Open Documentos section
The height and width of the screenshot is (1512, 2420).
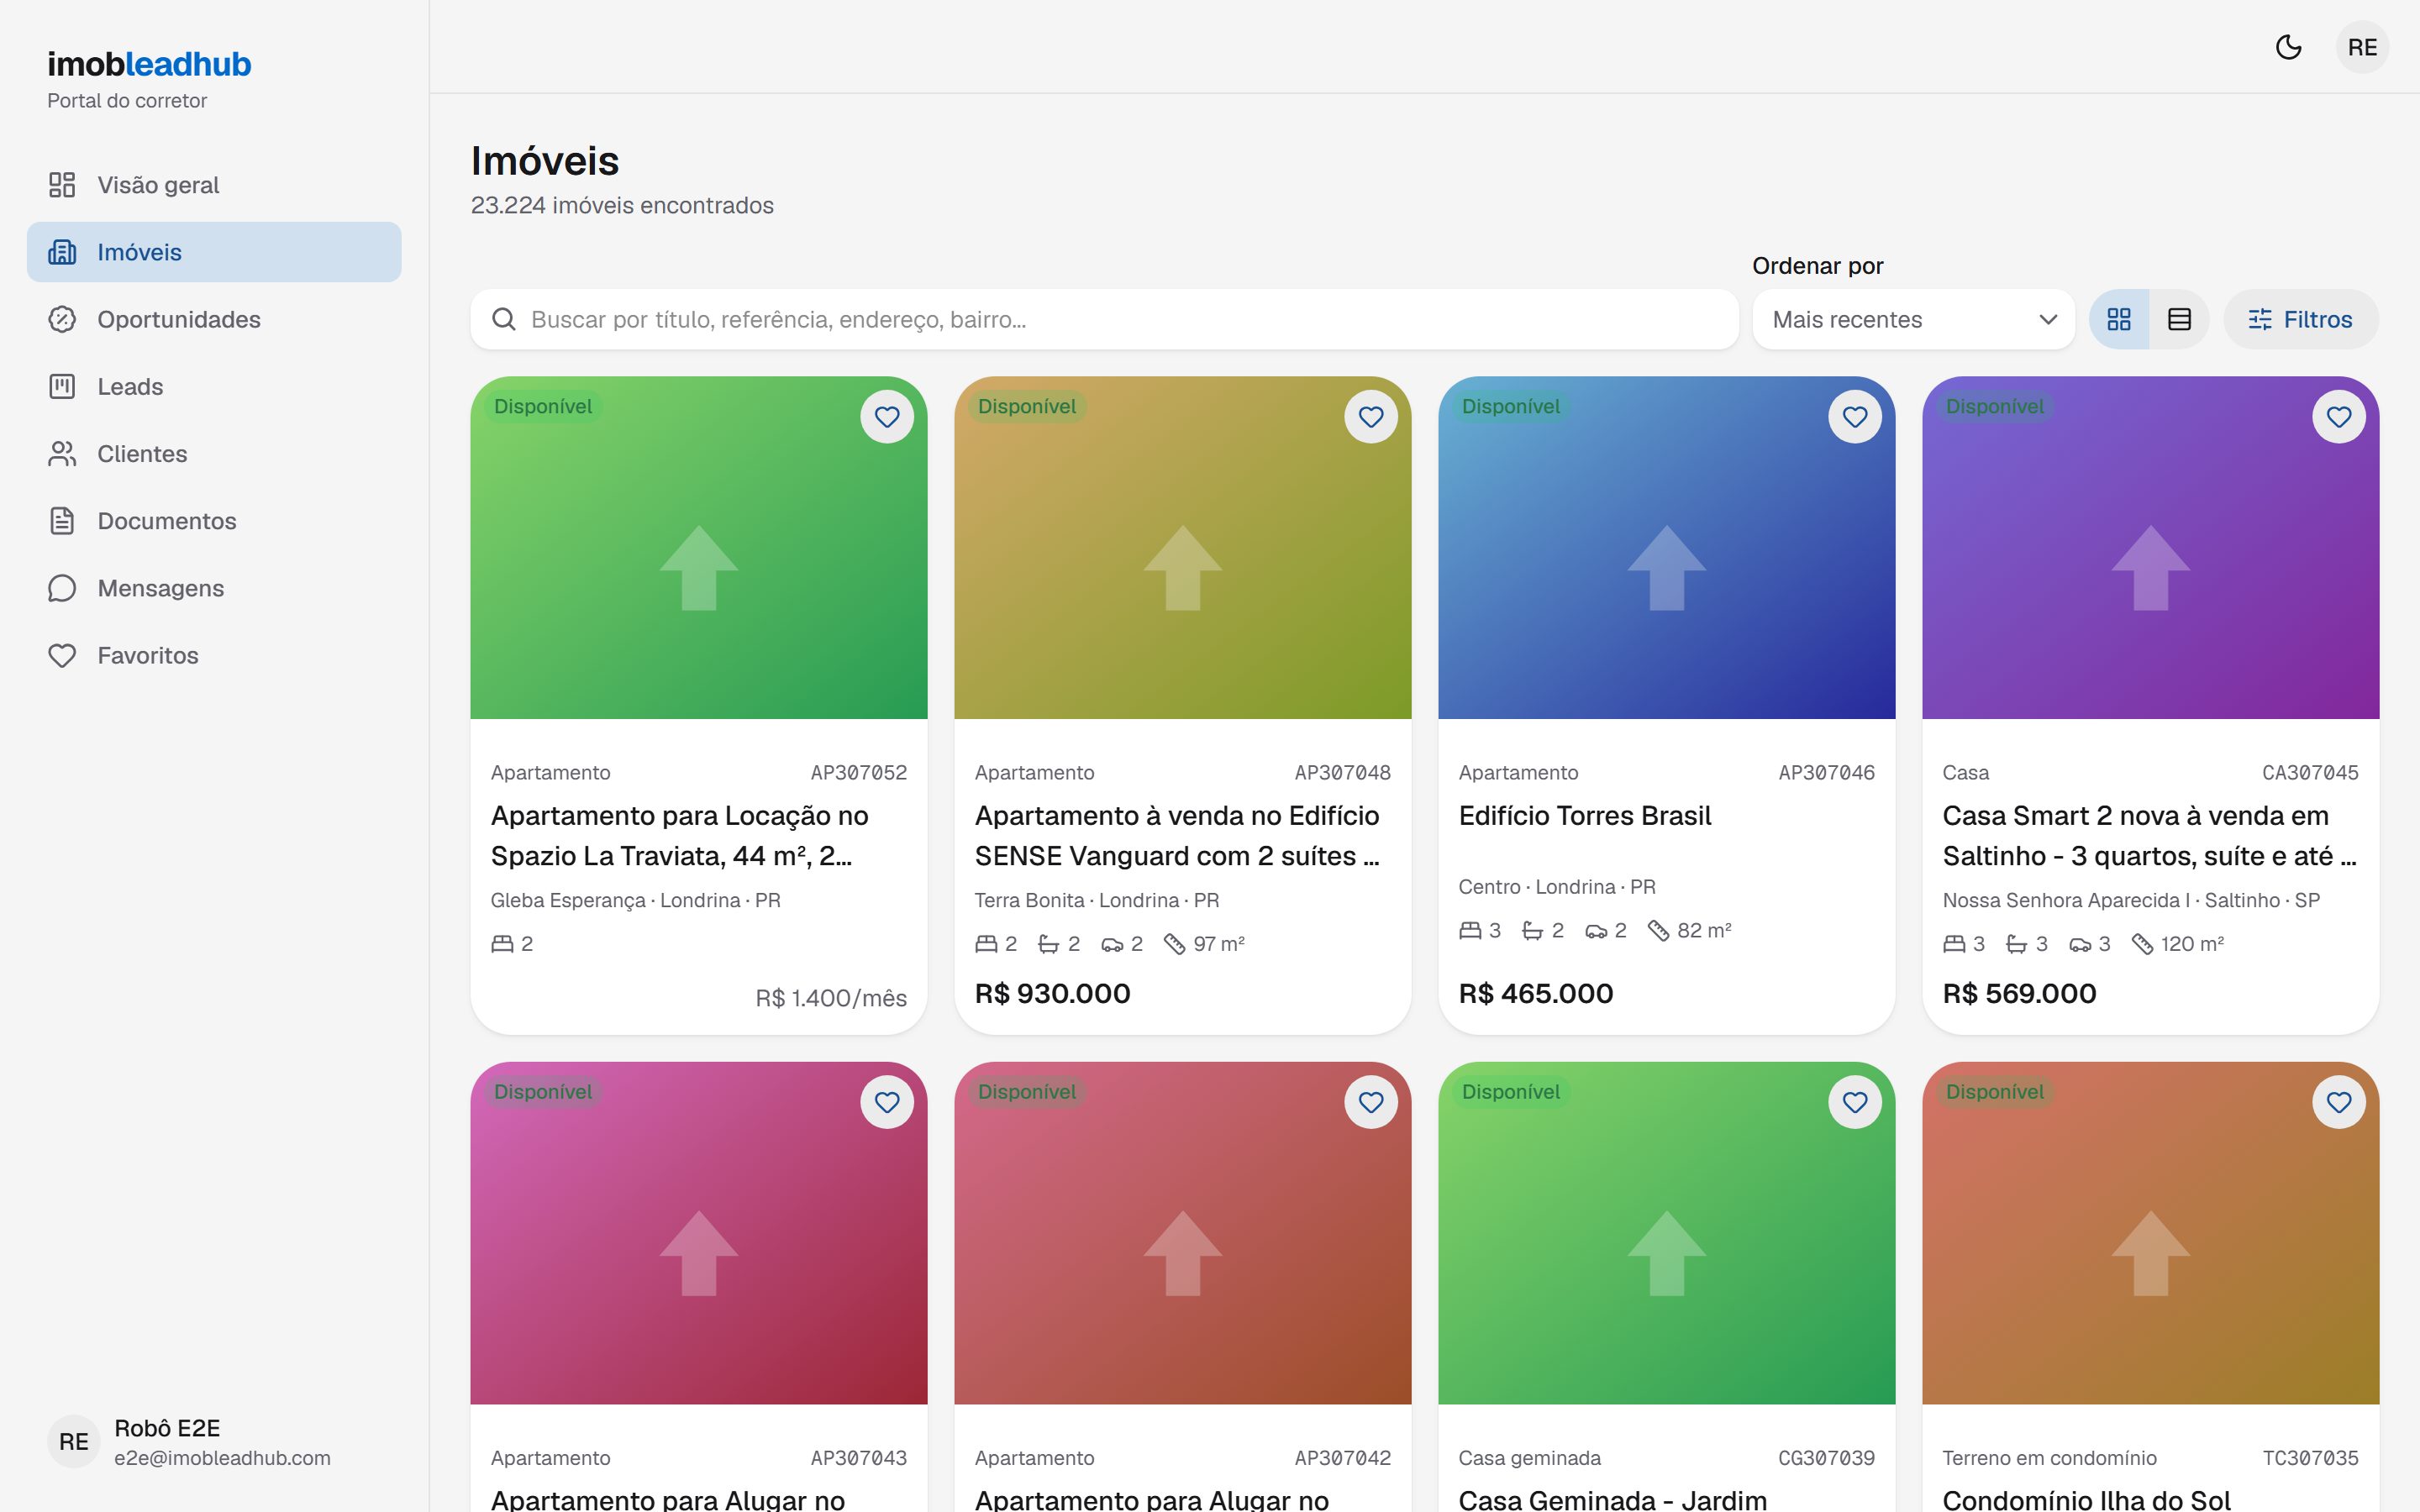(x=214, y=521)
